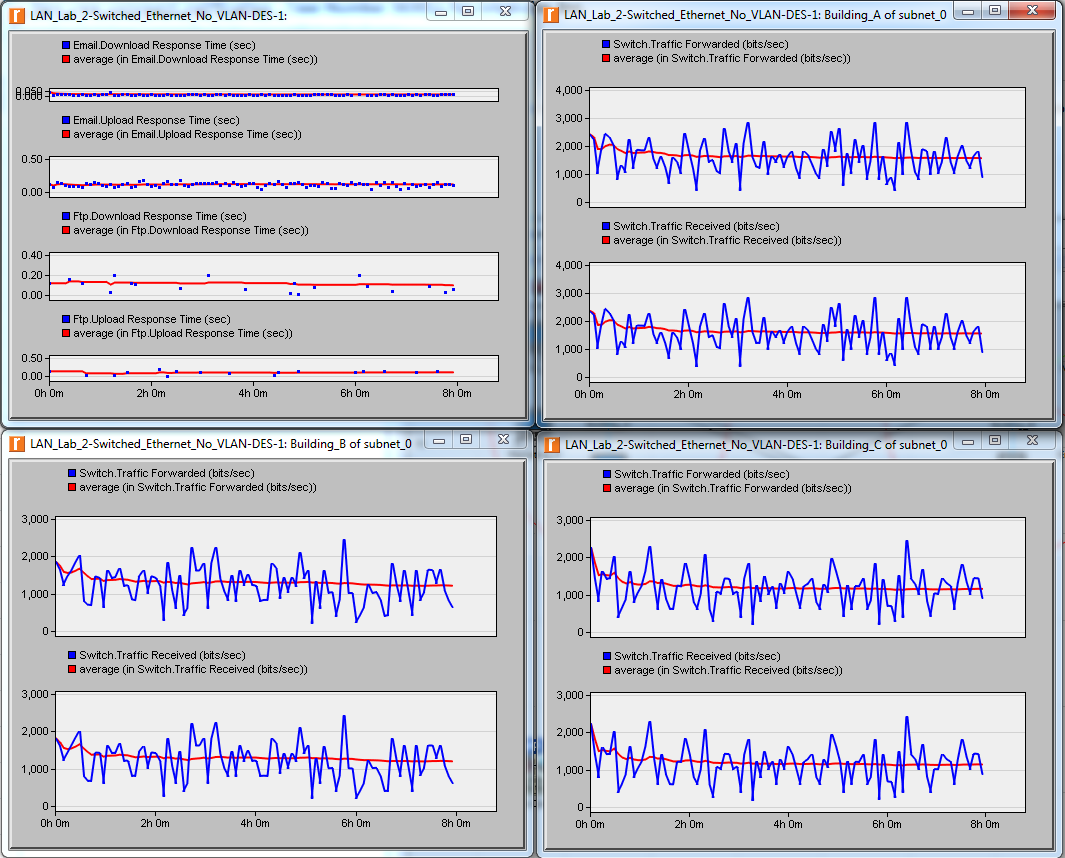Click the Traffic Received graph in Building_B window

pyautogui.click(x=276, y=752)
